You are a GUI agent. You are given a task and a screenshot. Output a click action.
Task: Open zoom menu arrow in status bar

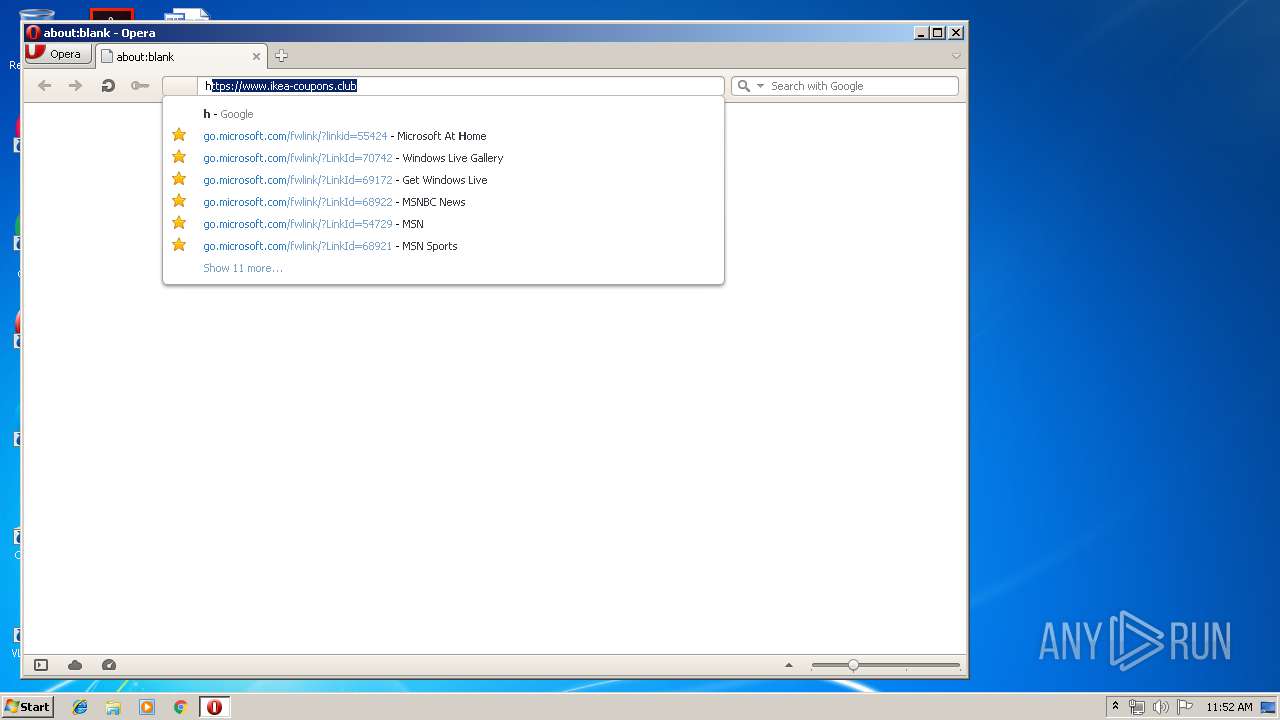click(789, 665)
